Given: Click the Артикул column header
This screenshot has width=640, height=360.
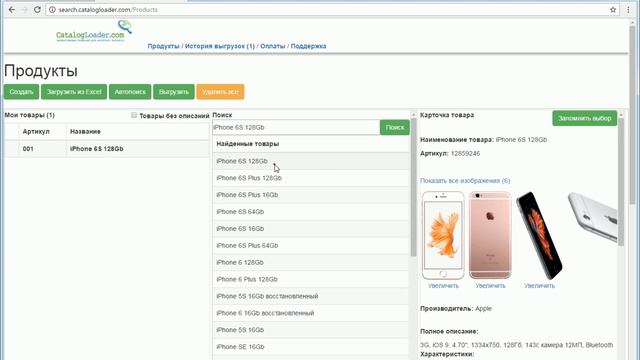Looking at the screenshot, I should tap(36, 131).
